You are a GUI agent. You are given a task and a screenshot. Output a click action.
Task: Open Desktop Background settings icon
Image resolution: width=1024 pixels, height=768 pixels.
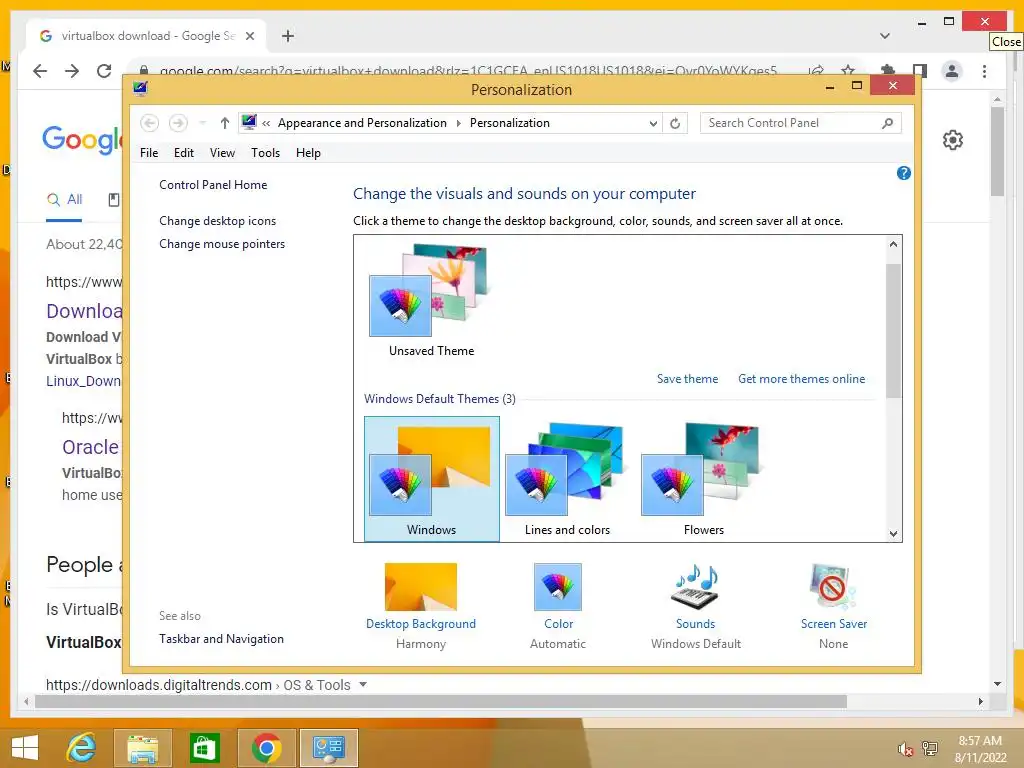tap(421, 587)
